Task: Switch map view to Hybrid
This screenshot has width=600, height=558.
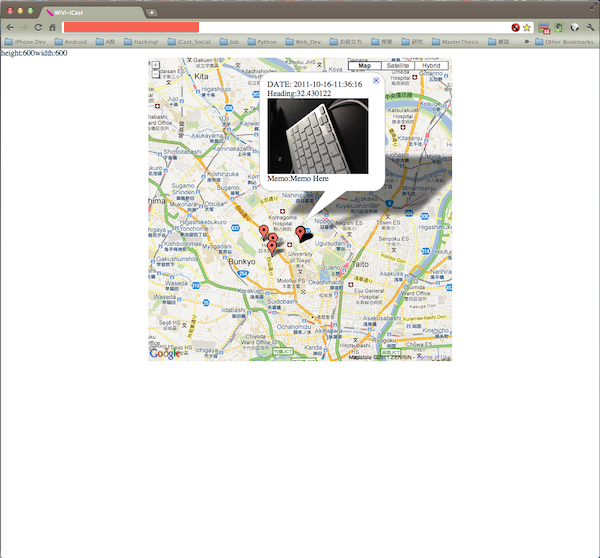Action: coord(431,65)
